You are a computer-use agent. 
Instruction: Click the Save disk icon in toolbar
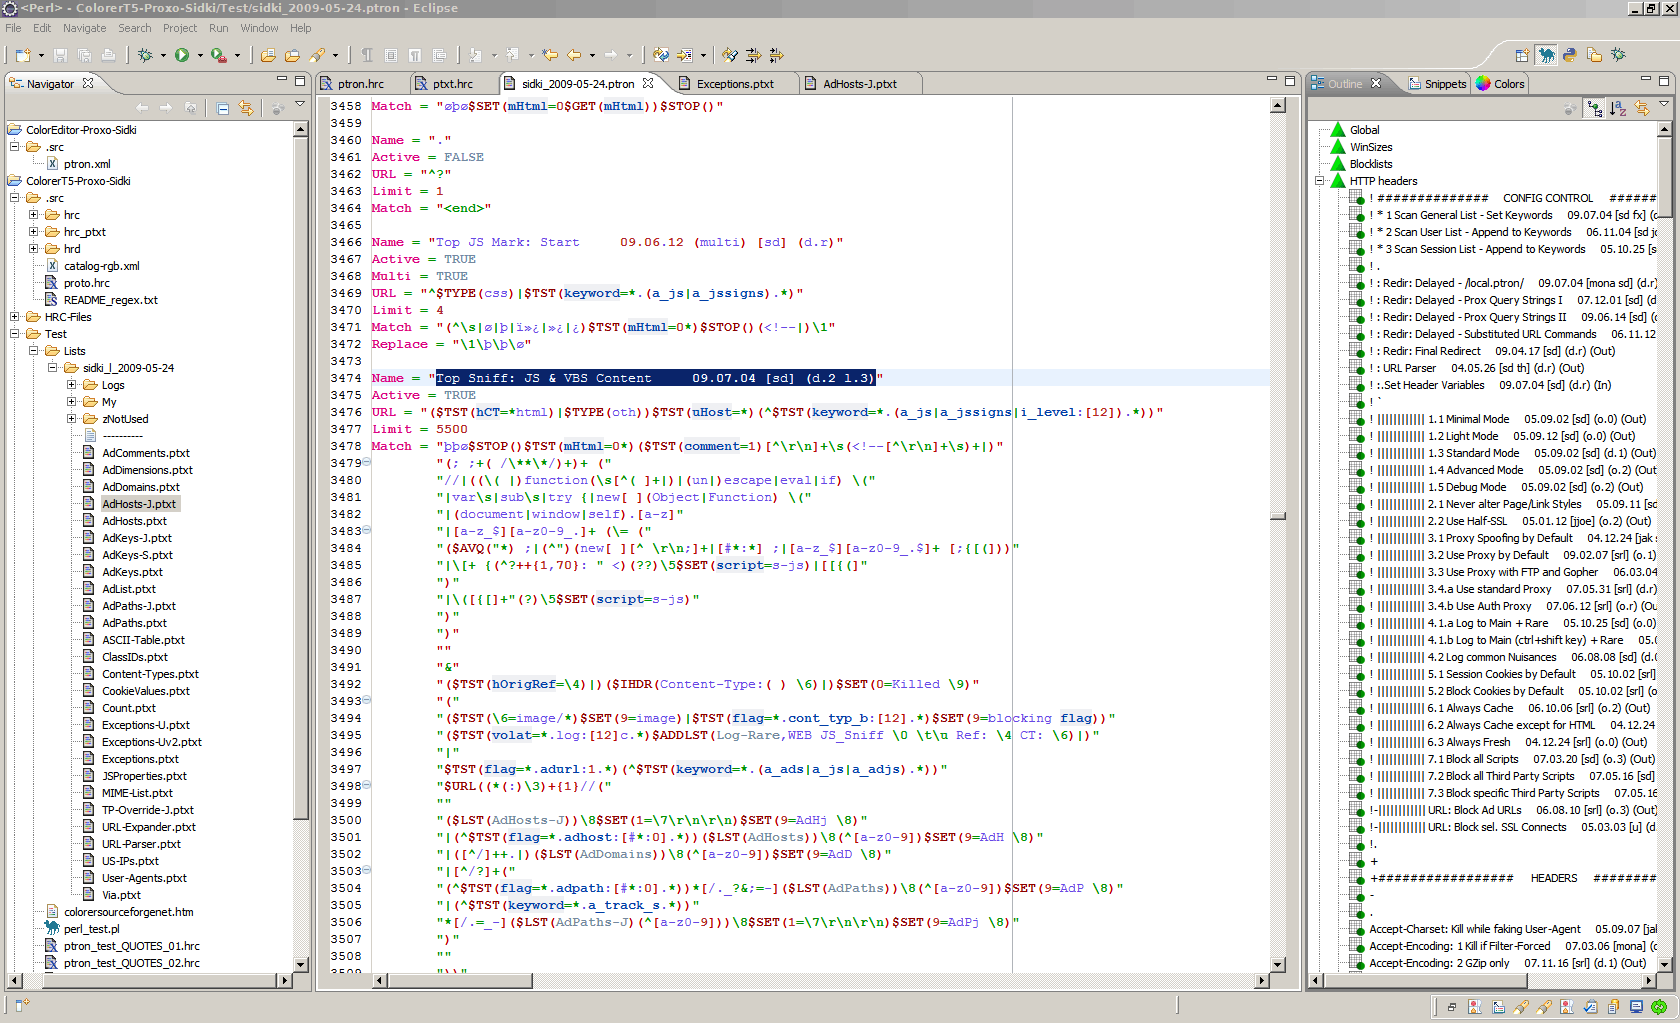(x=60, y=55)
